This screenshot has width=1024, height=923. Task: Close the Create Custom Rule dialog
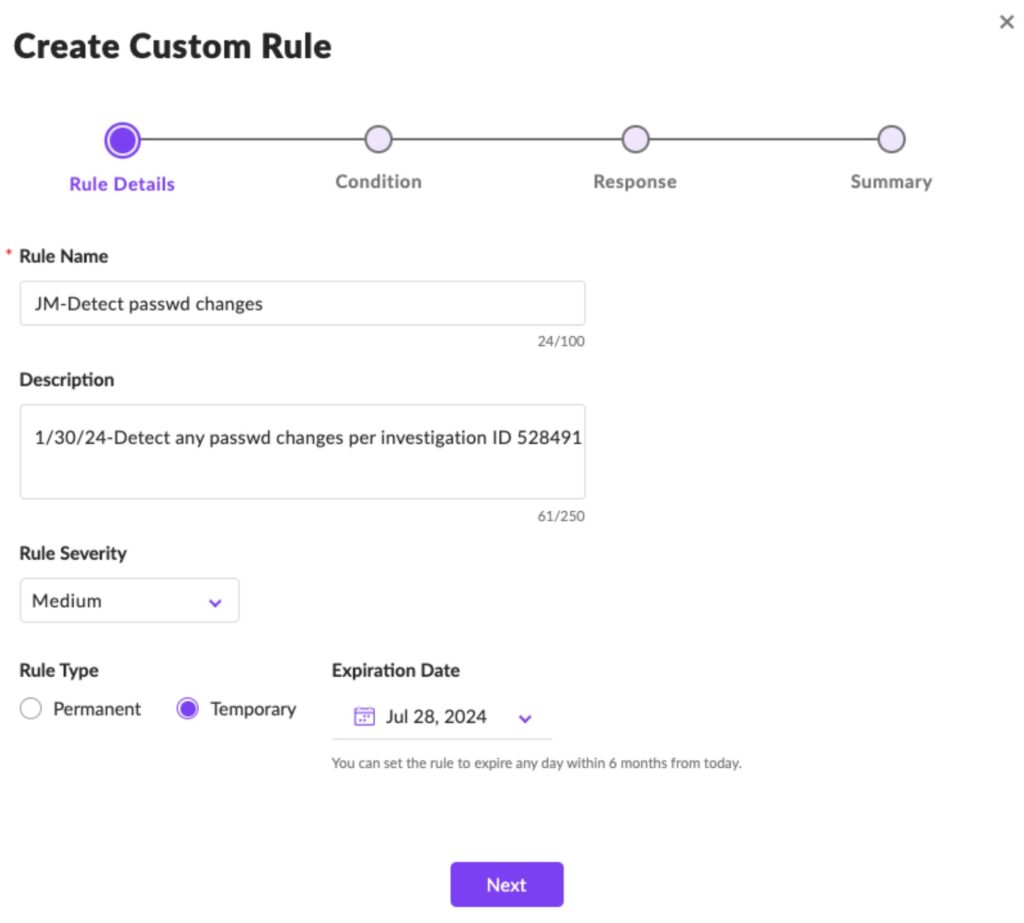[1006, 21]
